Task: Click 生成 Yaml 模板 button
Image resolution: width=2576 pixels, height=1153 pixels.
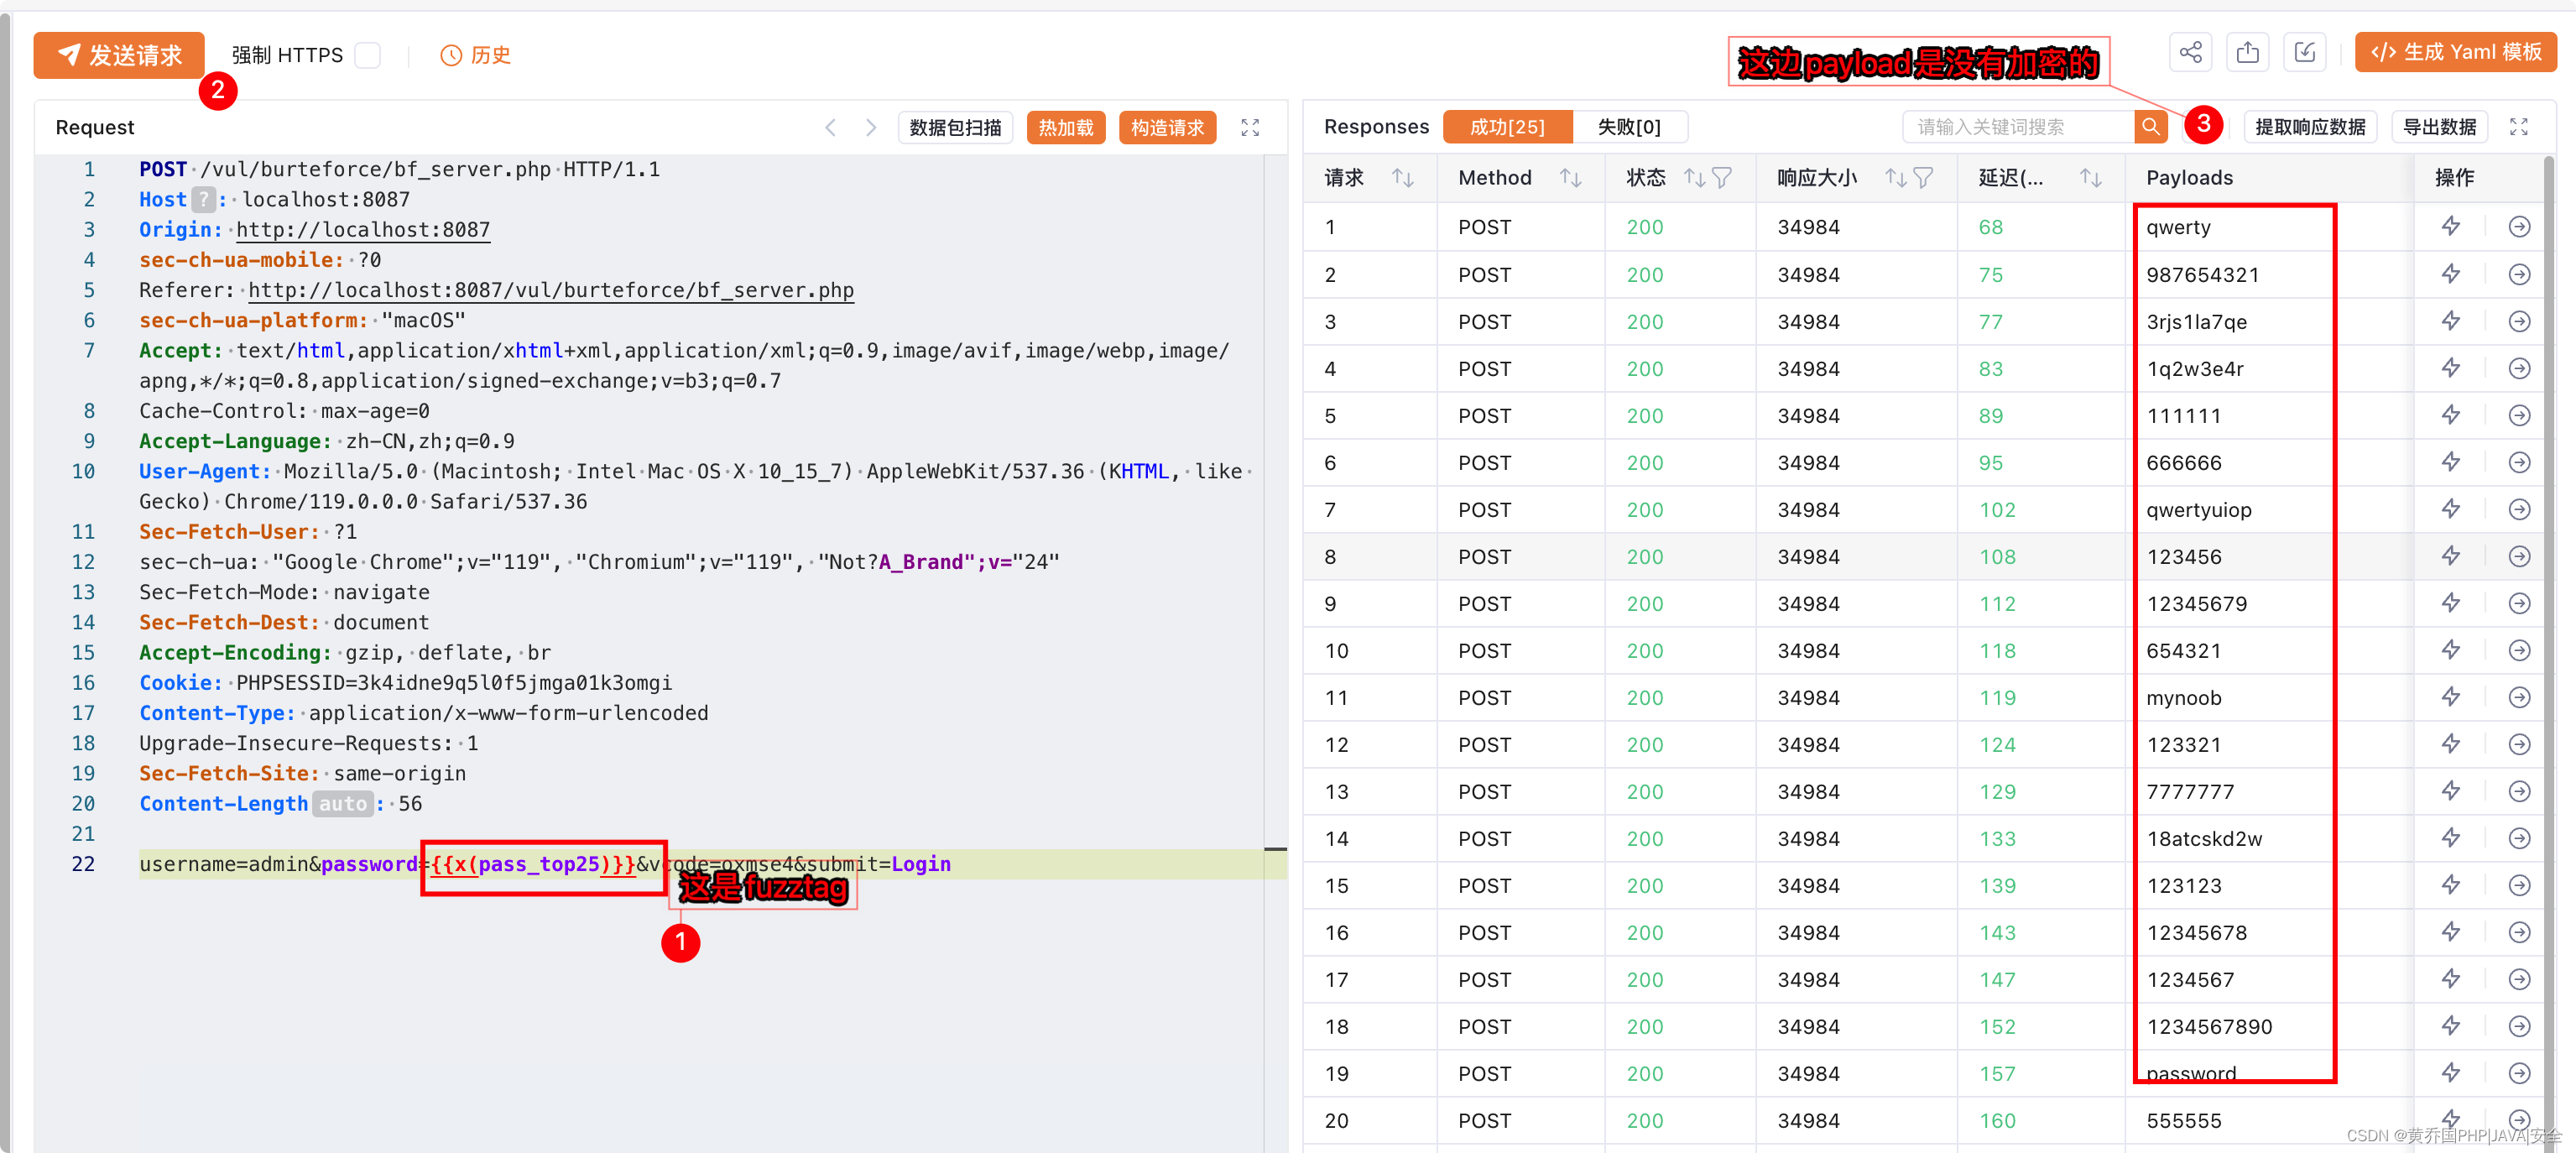Action: click(2455, 52)
